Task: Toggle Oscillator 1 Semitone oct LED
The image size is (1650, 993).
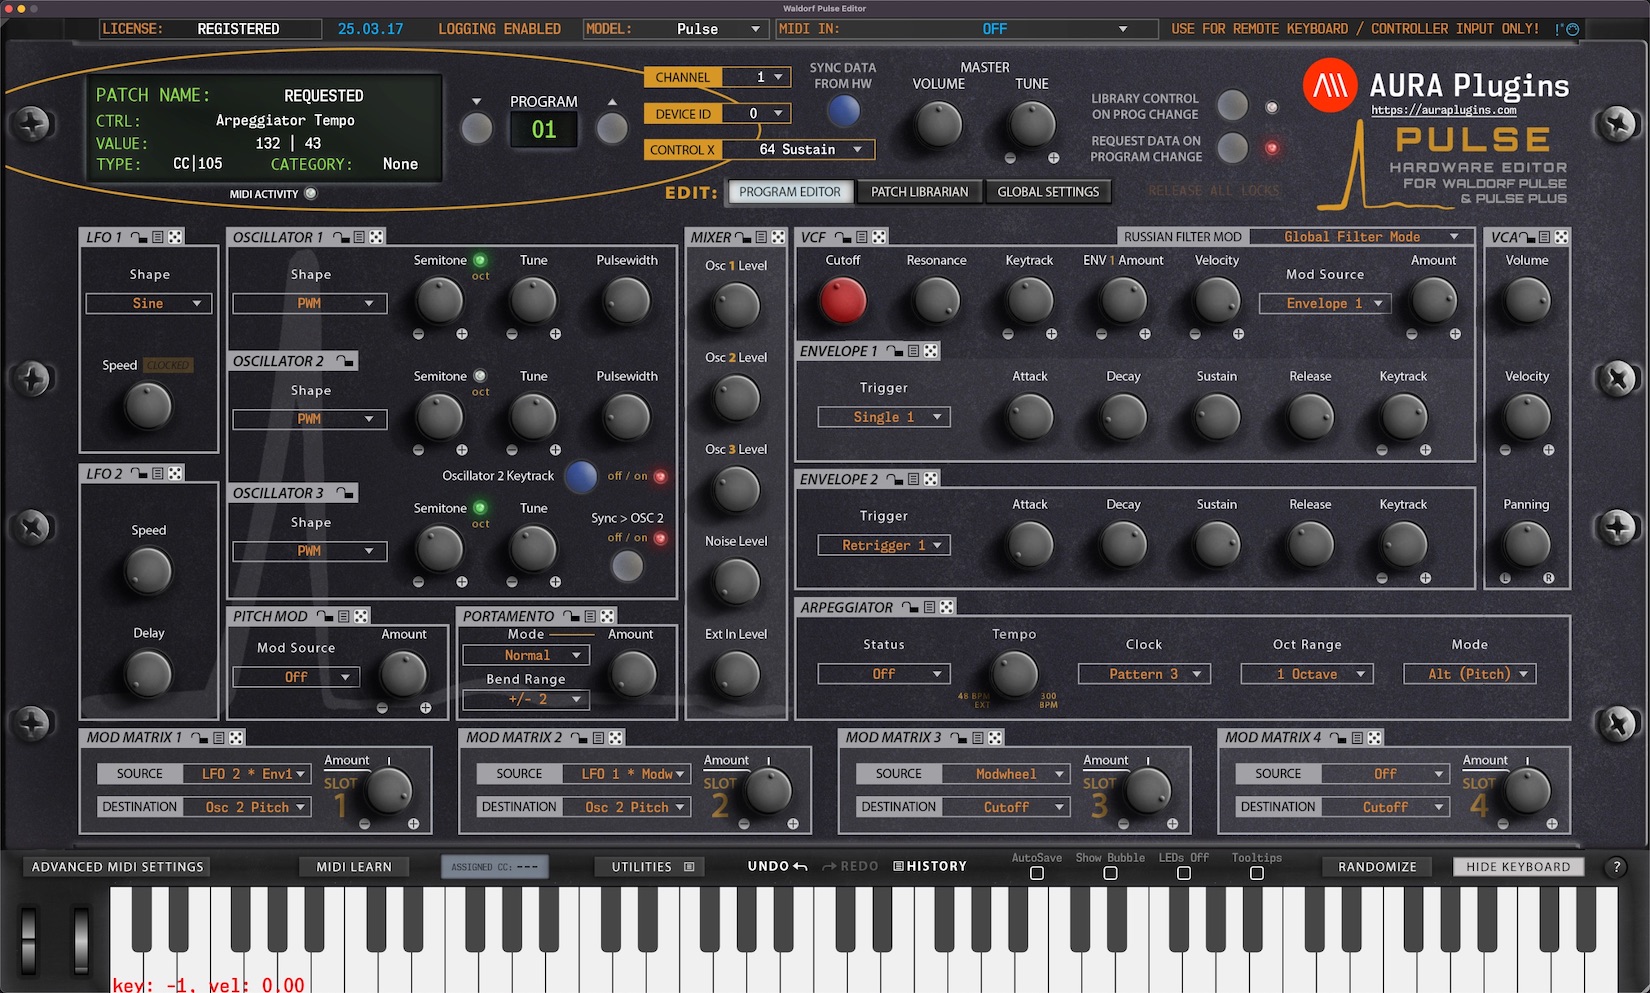Action: tap(480, 260)
